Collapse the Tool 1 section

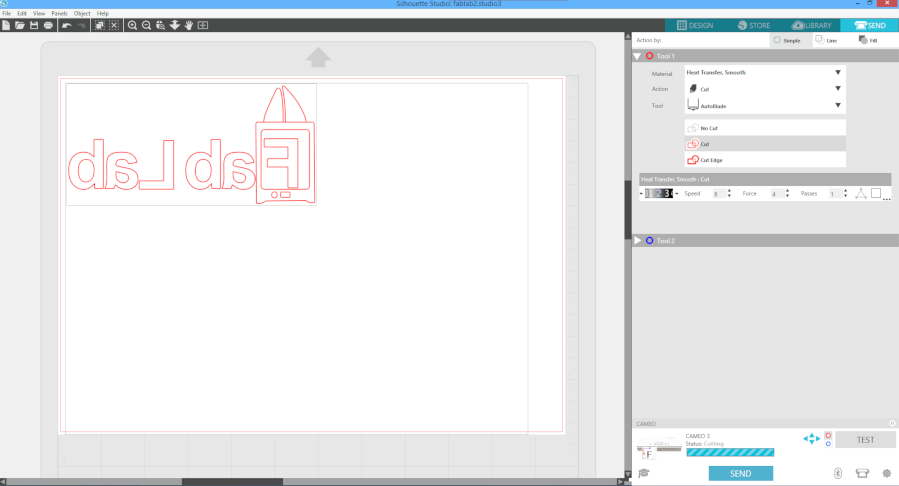click(637, 56)
